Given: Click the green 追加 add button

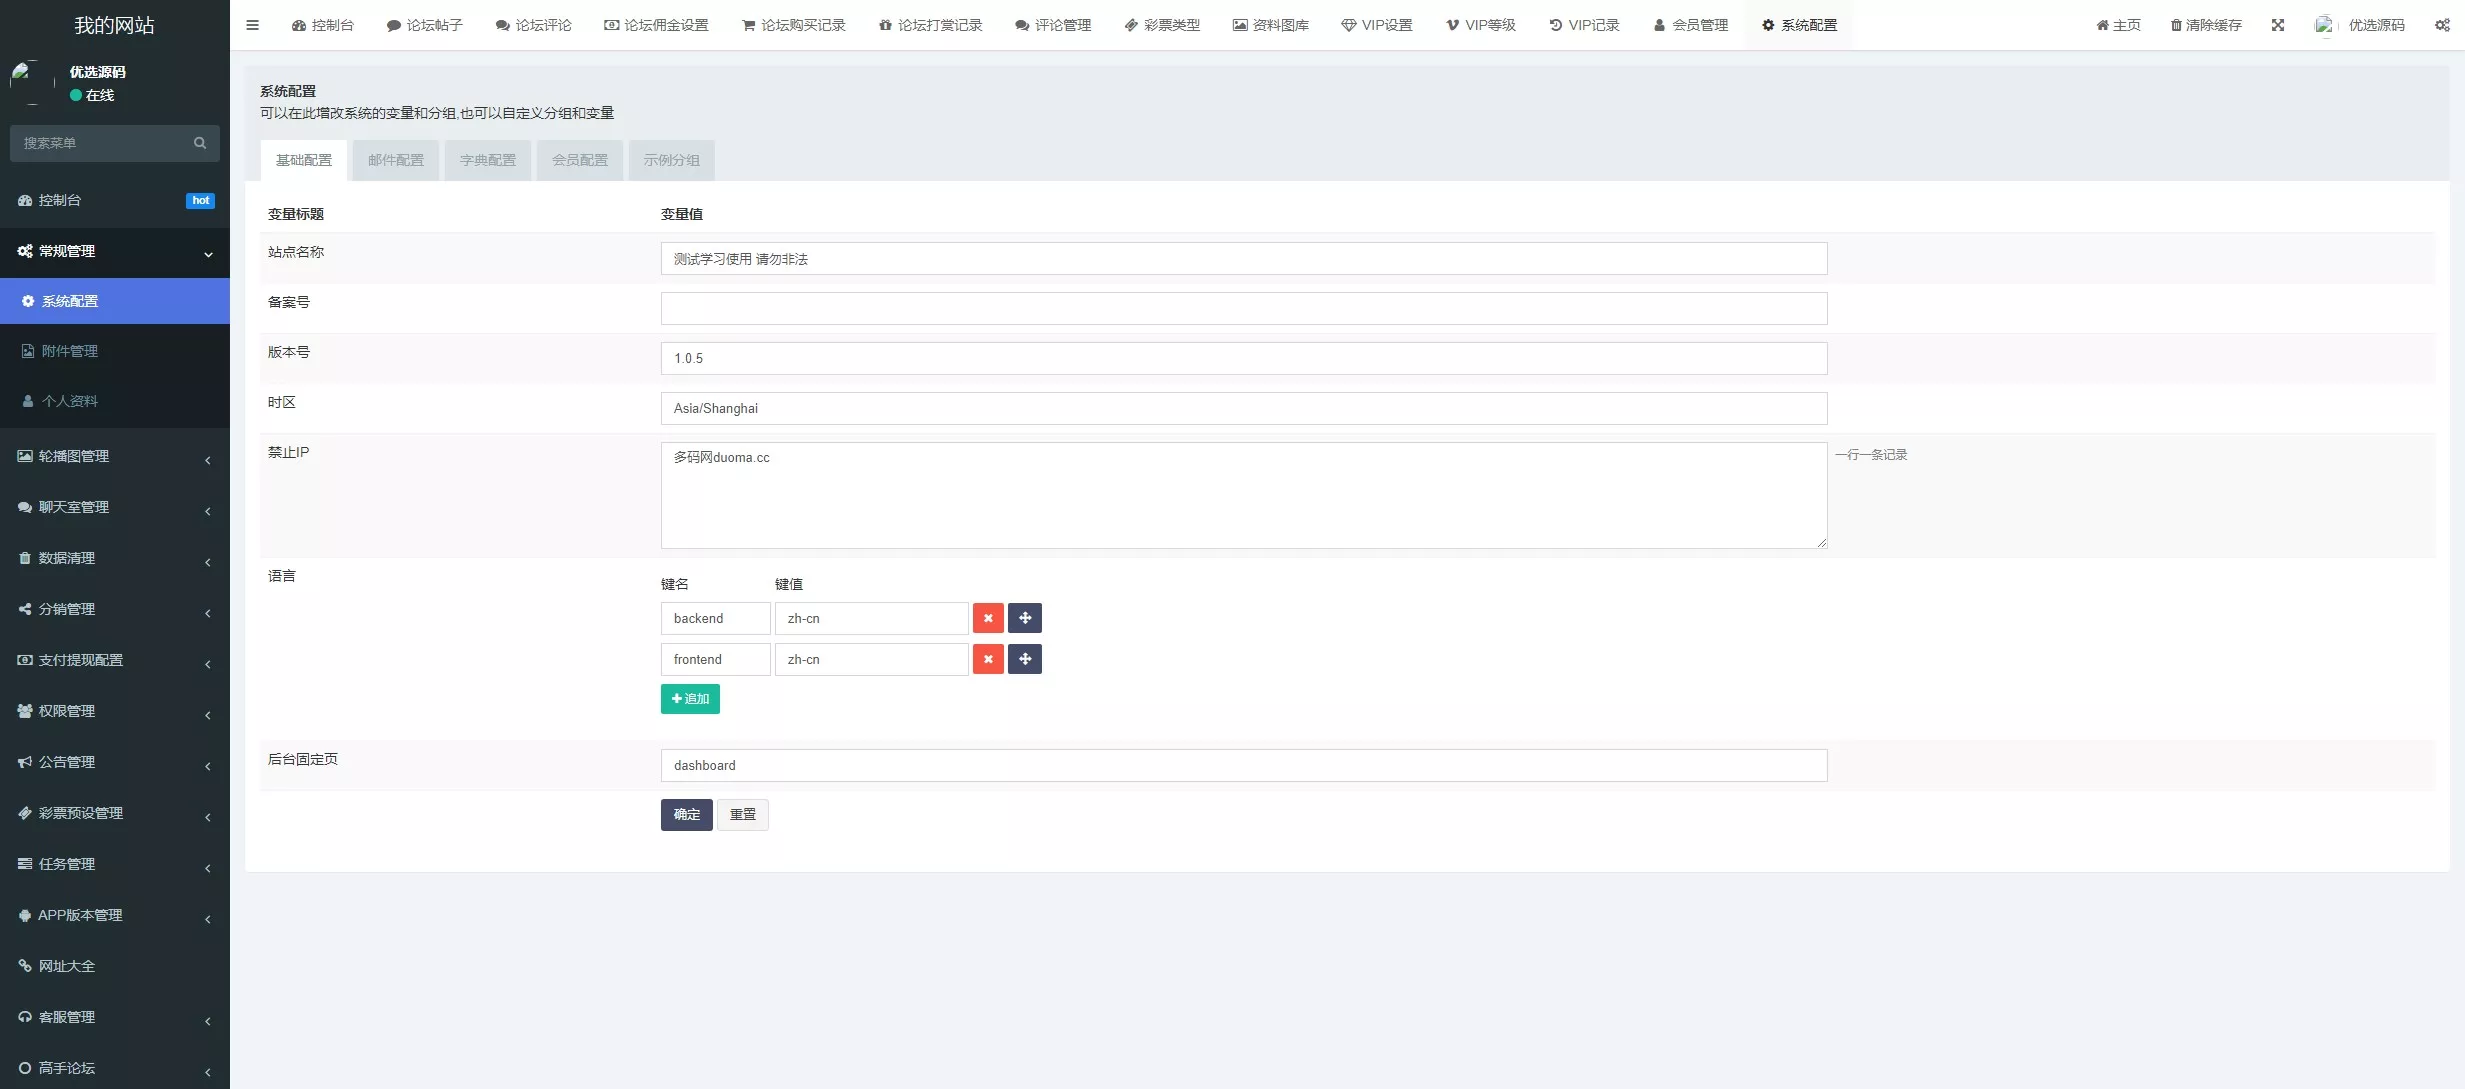Looking at the screenshot, I should pos(690,699).
